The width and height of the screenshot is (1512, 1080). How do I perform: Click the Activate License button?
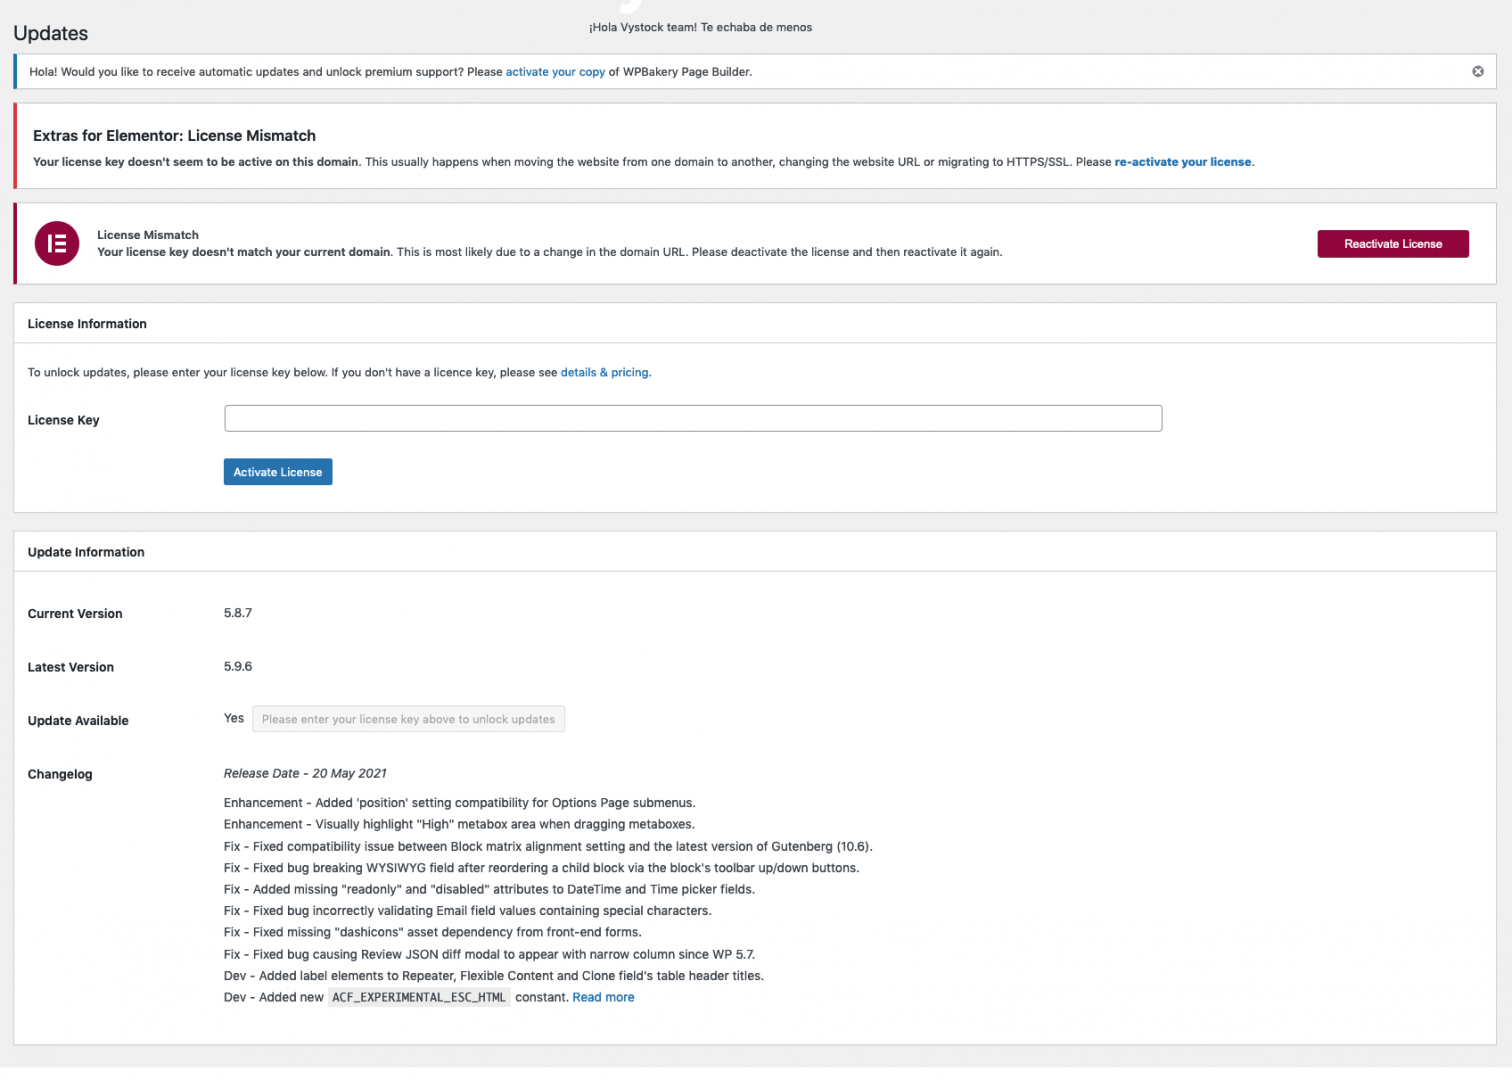278,472
